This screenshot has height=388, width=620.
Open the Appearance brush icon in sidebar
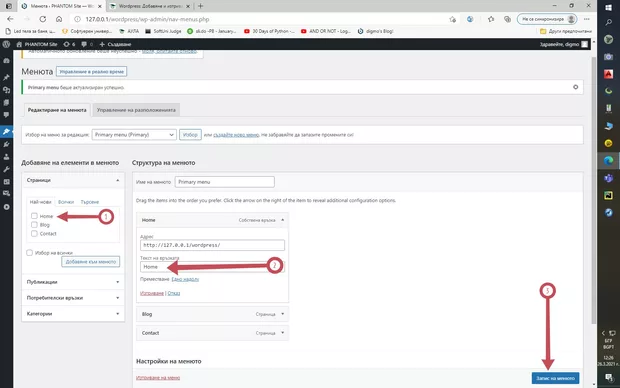click(6, 131)
